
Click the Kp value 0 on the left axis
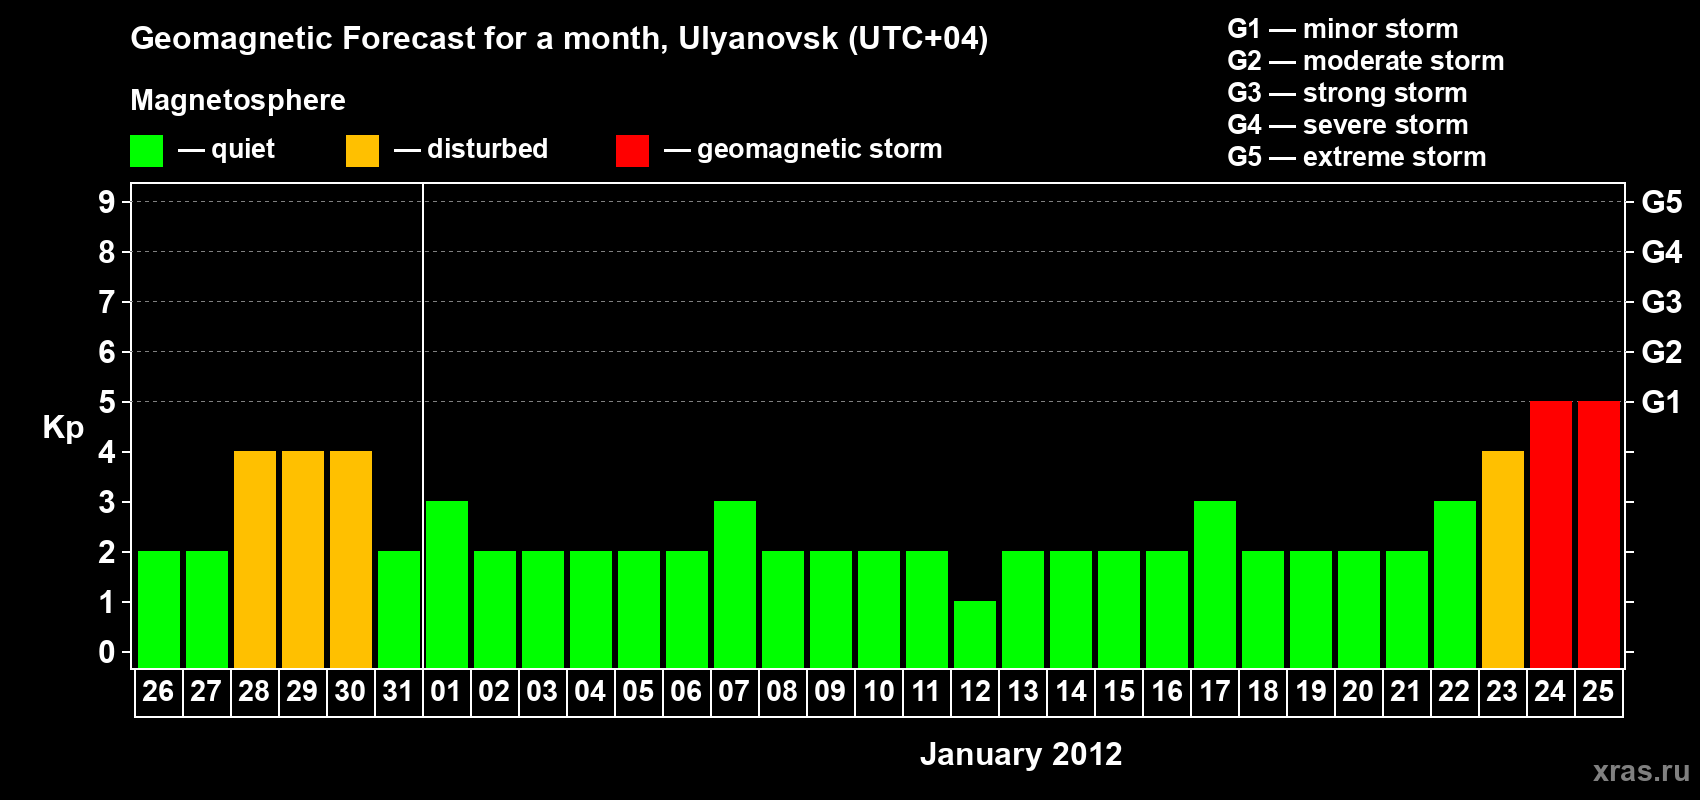tap(107, 652)
